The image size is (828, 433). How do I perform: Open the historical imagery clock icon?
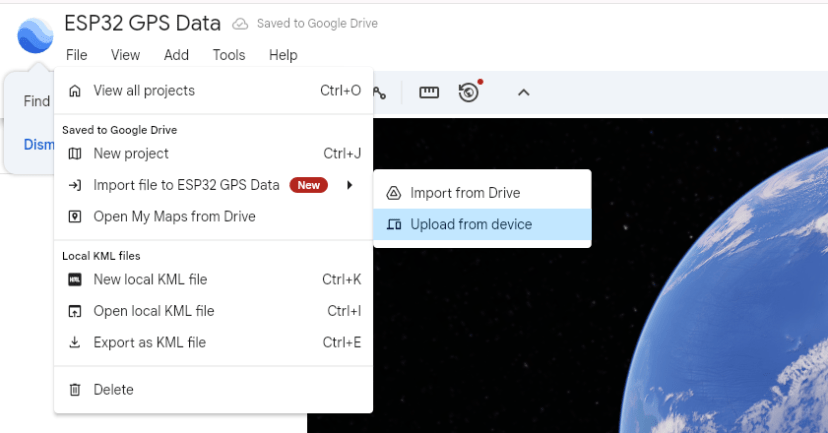tap(468, 92)
